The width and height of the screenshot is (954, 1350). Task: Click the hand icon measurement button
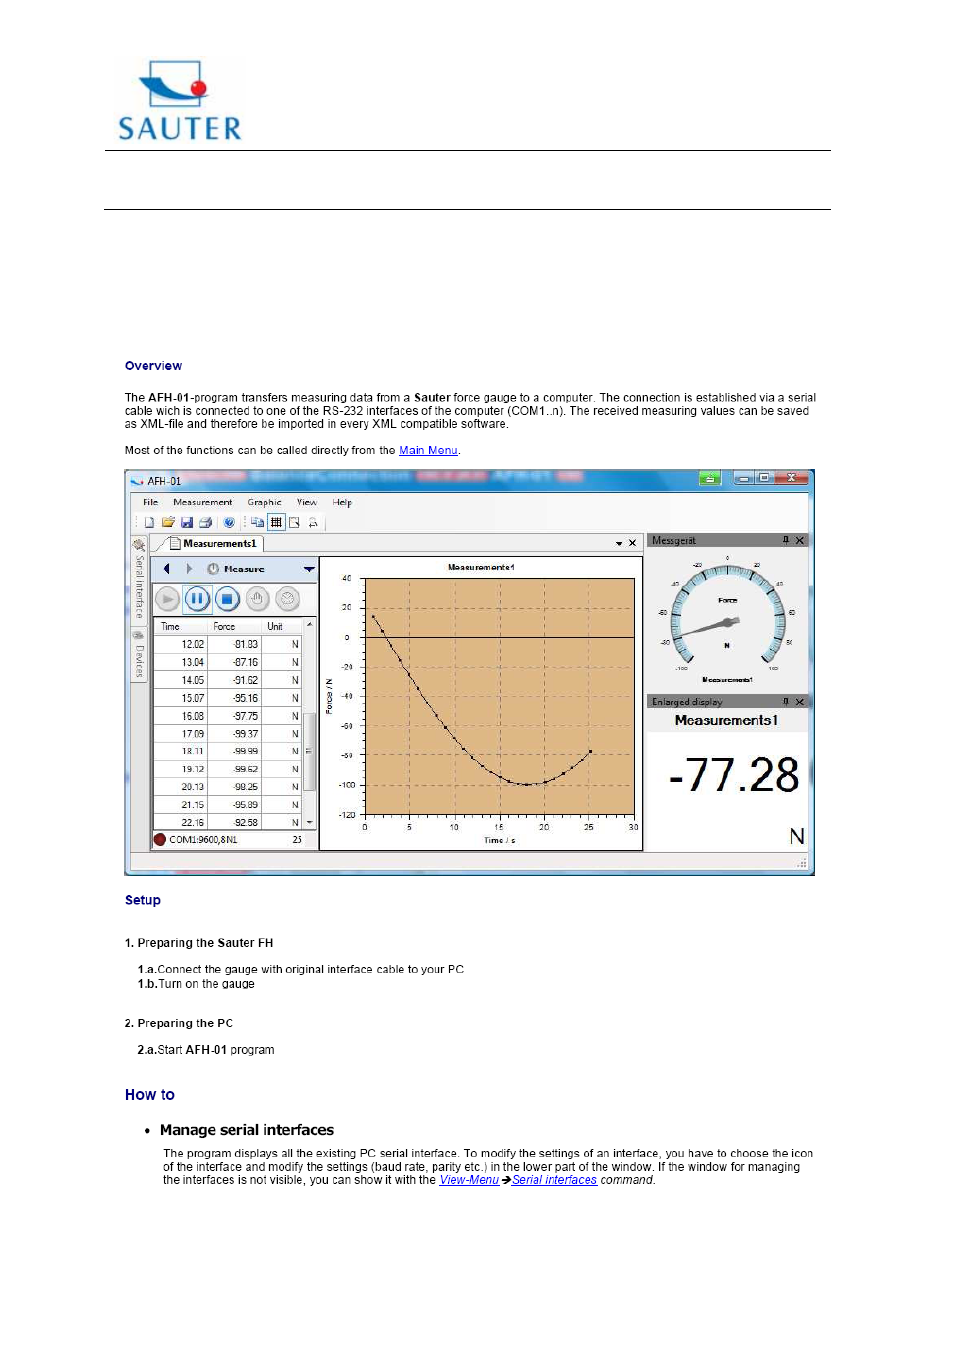tap(257, 599)
